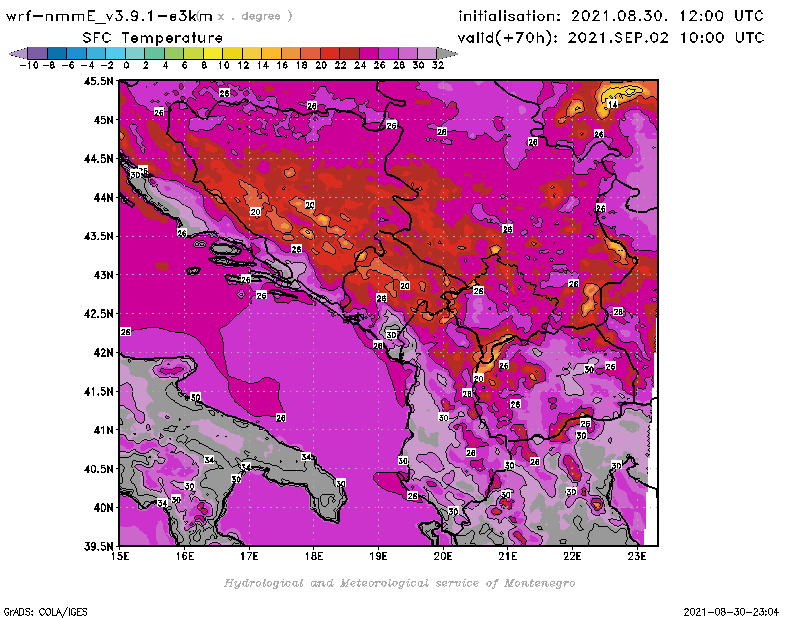
Task: Click the '14' contour label on the map
Action: coord(613,104)
